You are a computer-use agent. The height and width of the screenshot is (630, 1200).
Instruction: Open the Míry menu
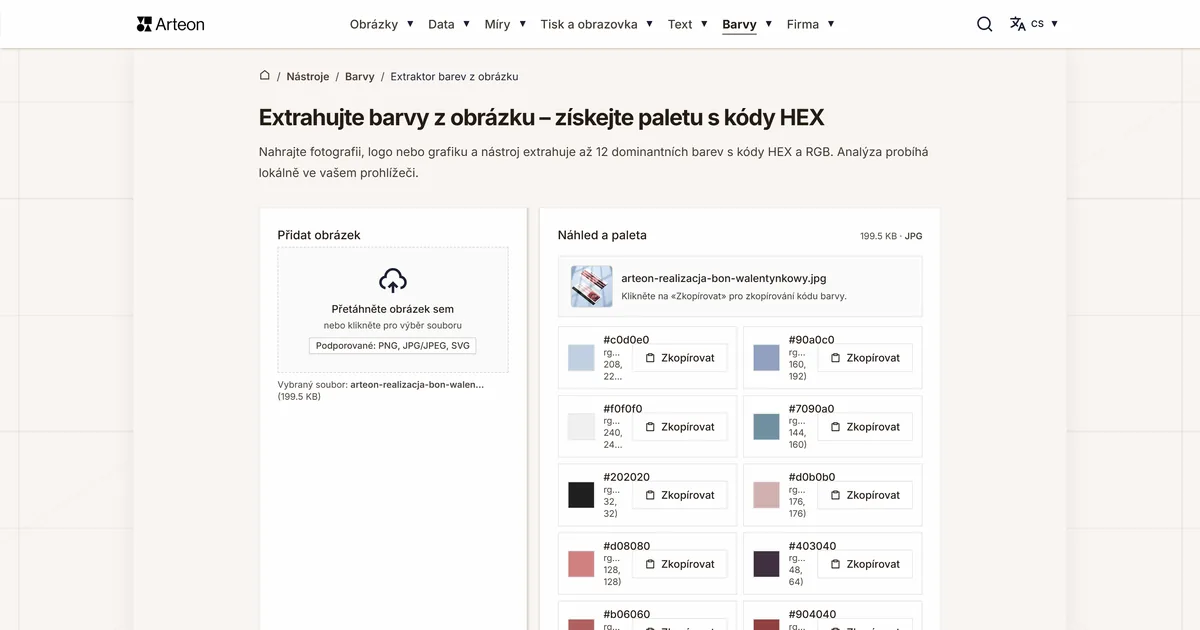coord(497,24)
